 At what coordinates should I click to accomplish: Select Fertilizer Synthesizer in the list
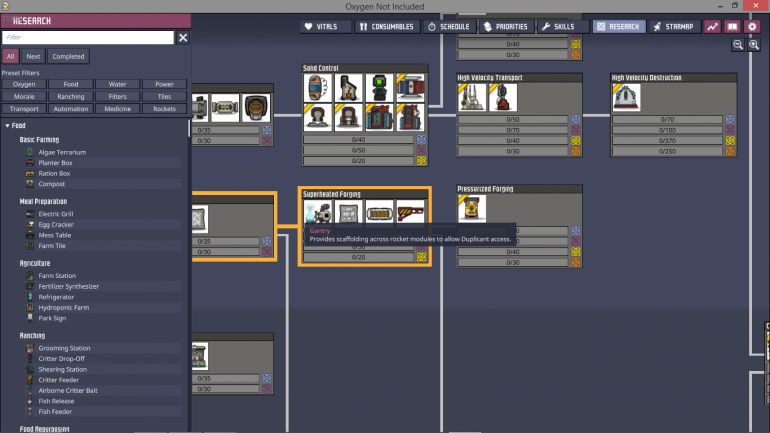click(103, 286)
